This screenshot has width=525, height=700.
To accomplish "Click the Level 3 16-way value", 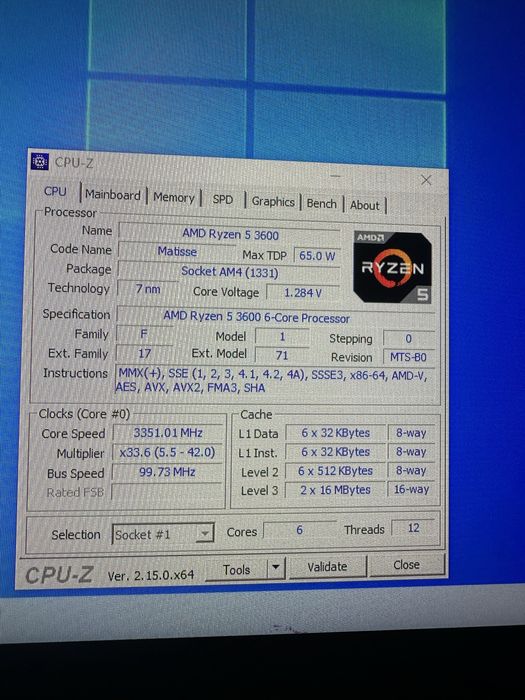I will coord(411,489).
